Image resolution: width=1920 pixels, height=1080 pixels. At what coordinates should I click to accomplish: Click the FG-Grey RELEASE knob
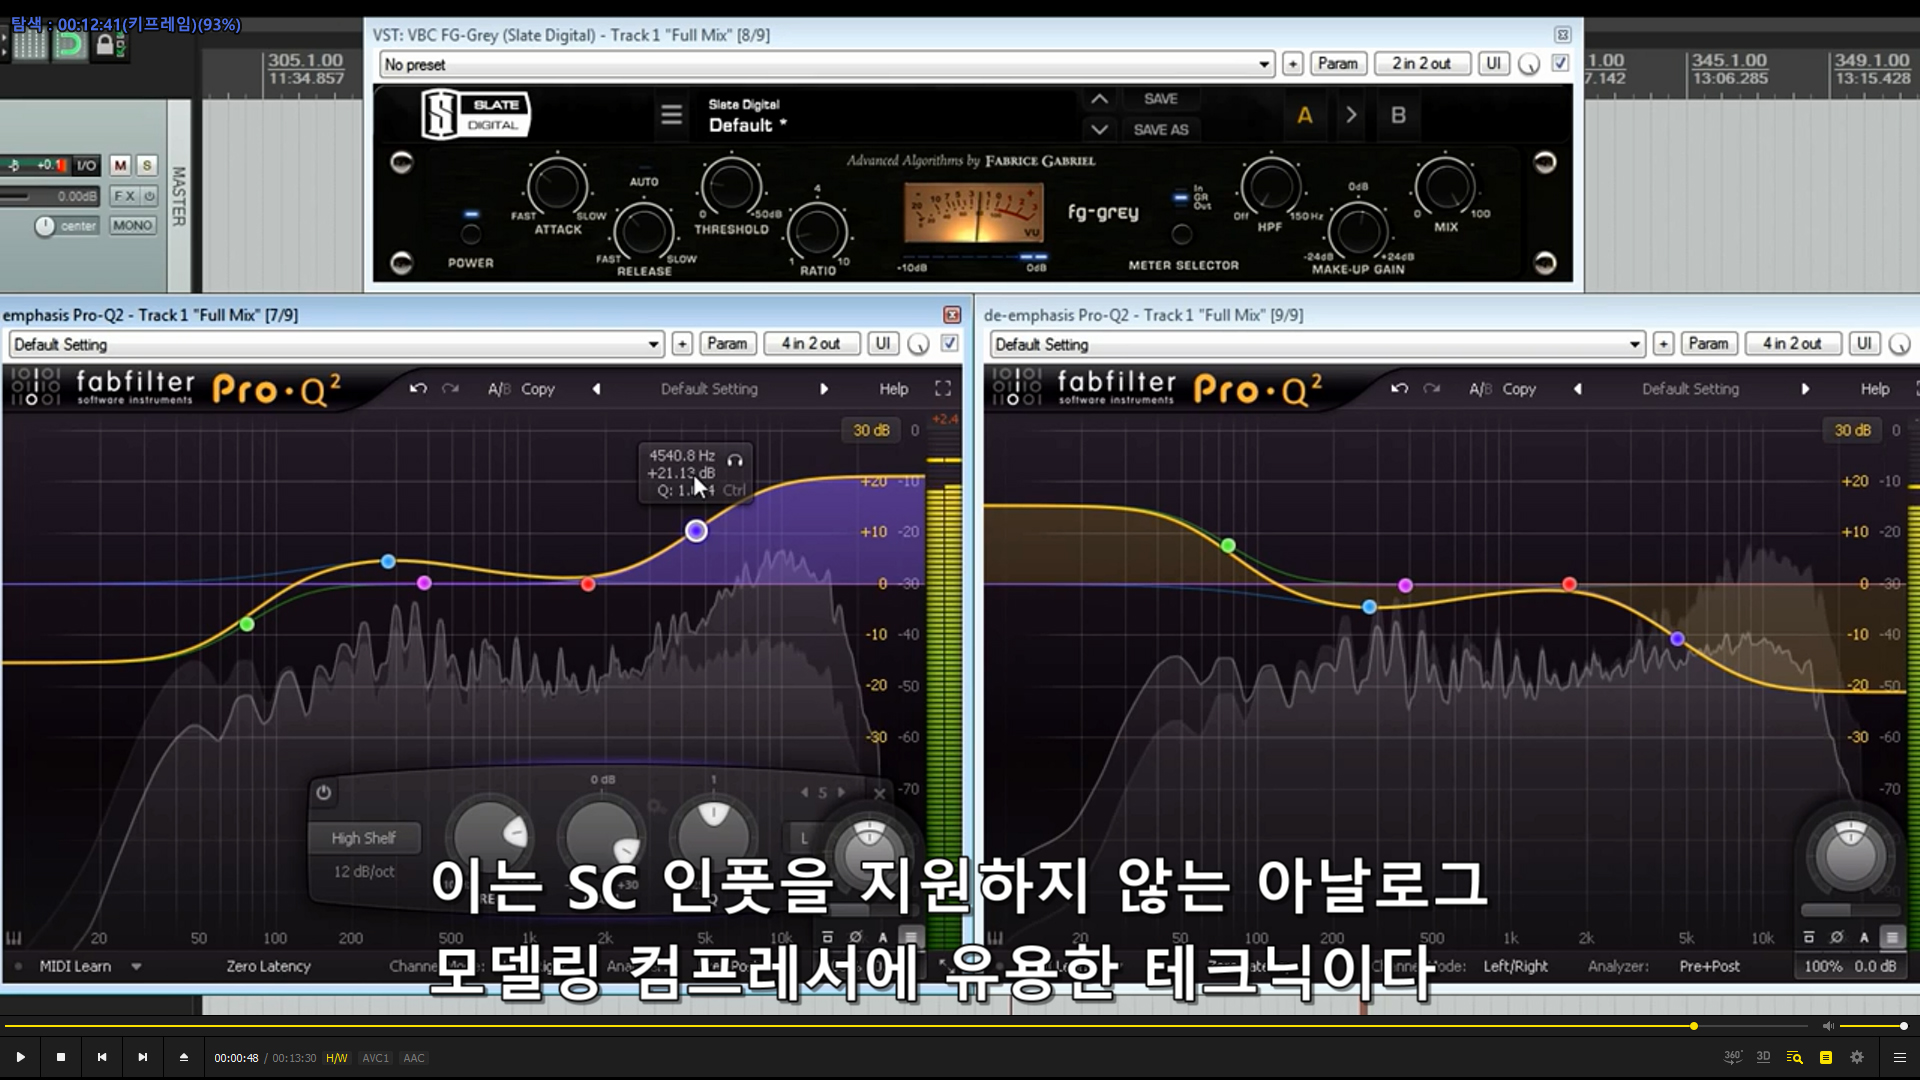pyautogui.click(x=643, y=232)
